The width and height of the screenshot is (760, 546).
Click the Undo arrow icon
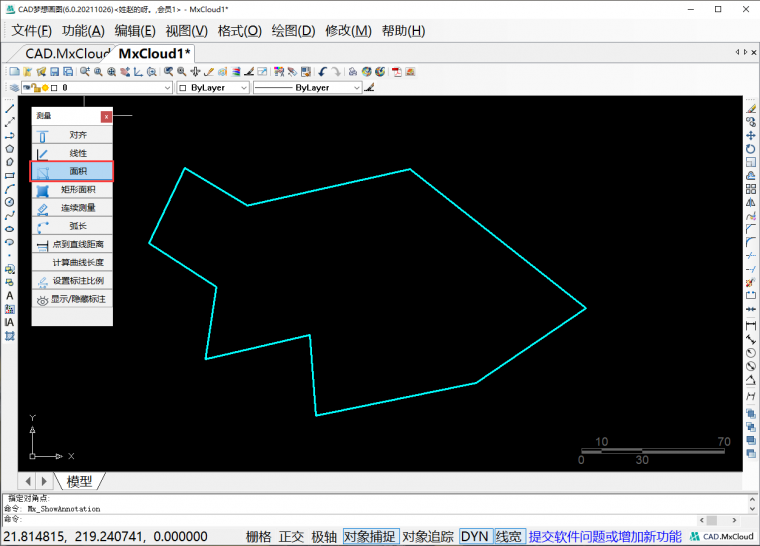[x=322, y=72]
